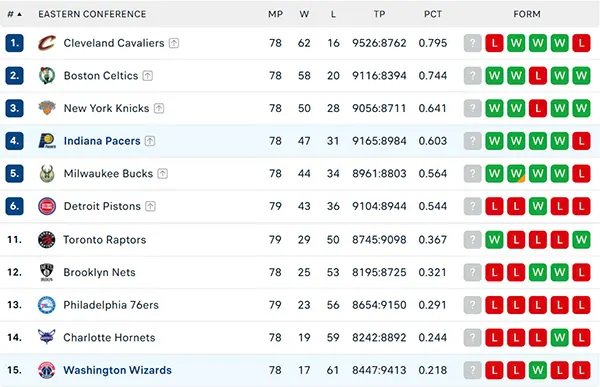This screenshot has height=387, width=600.
Task: Sort table by W column header
Action: coord(304,14)
